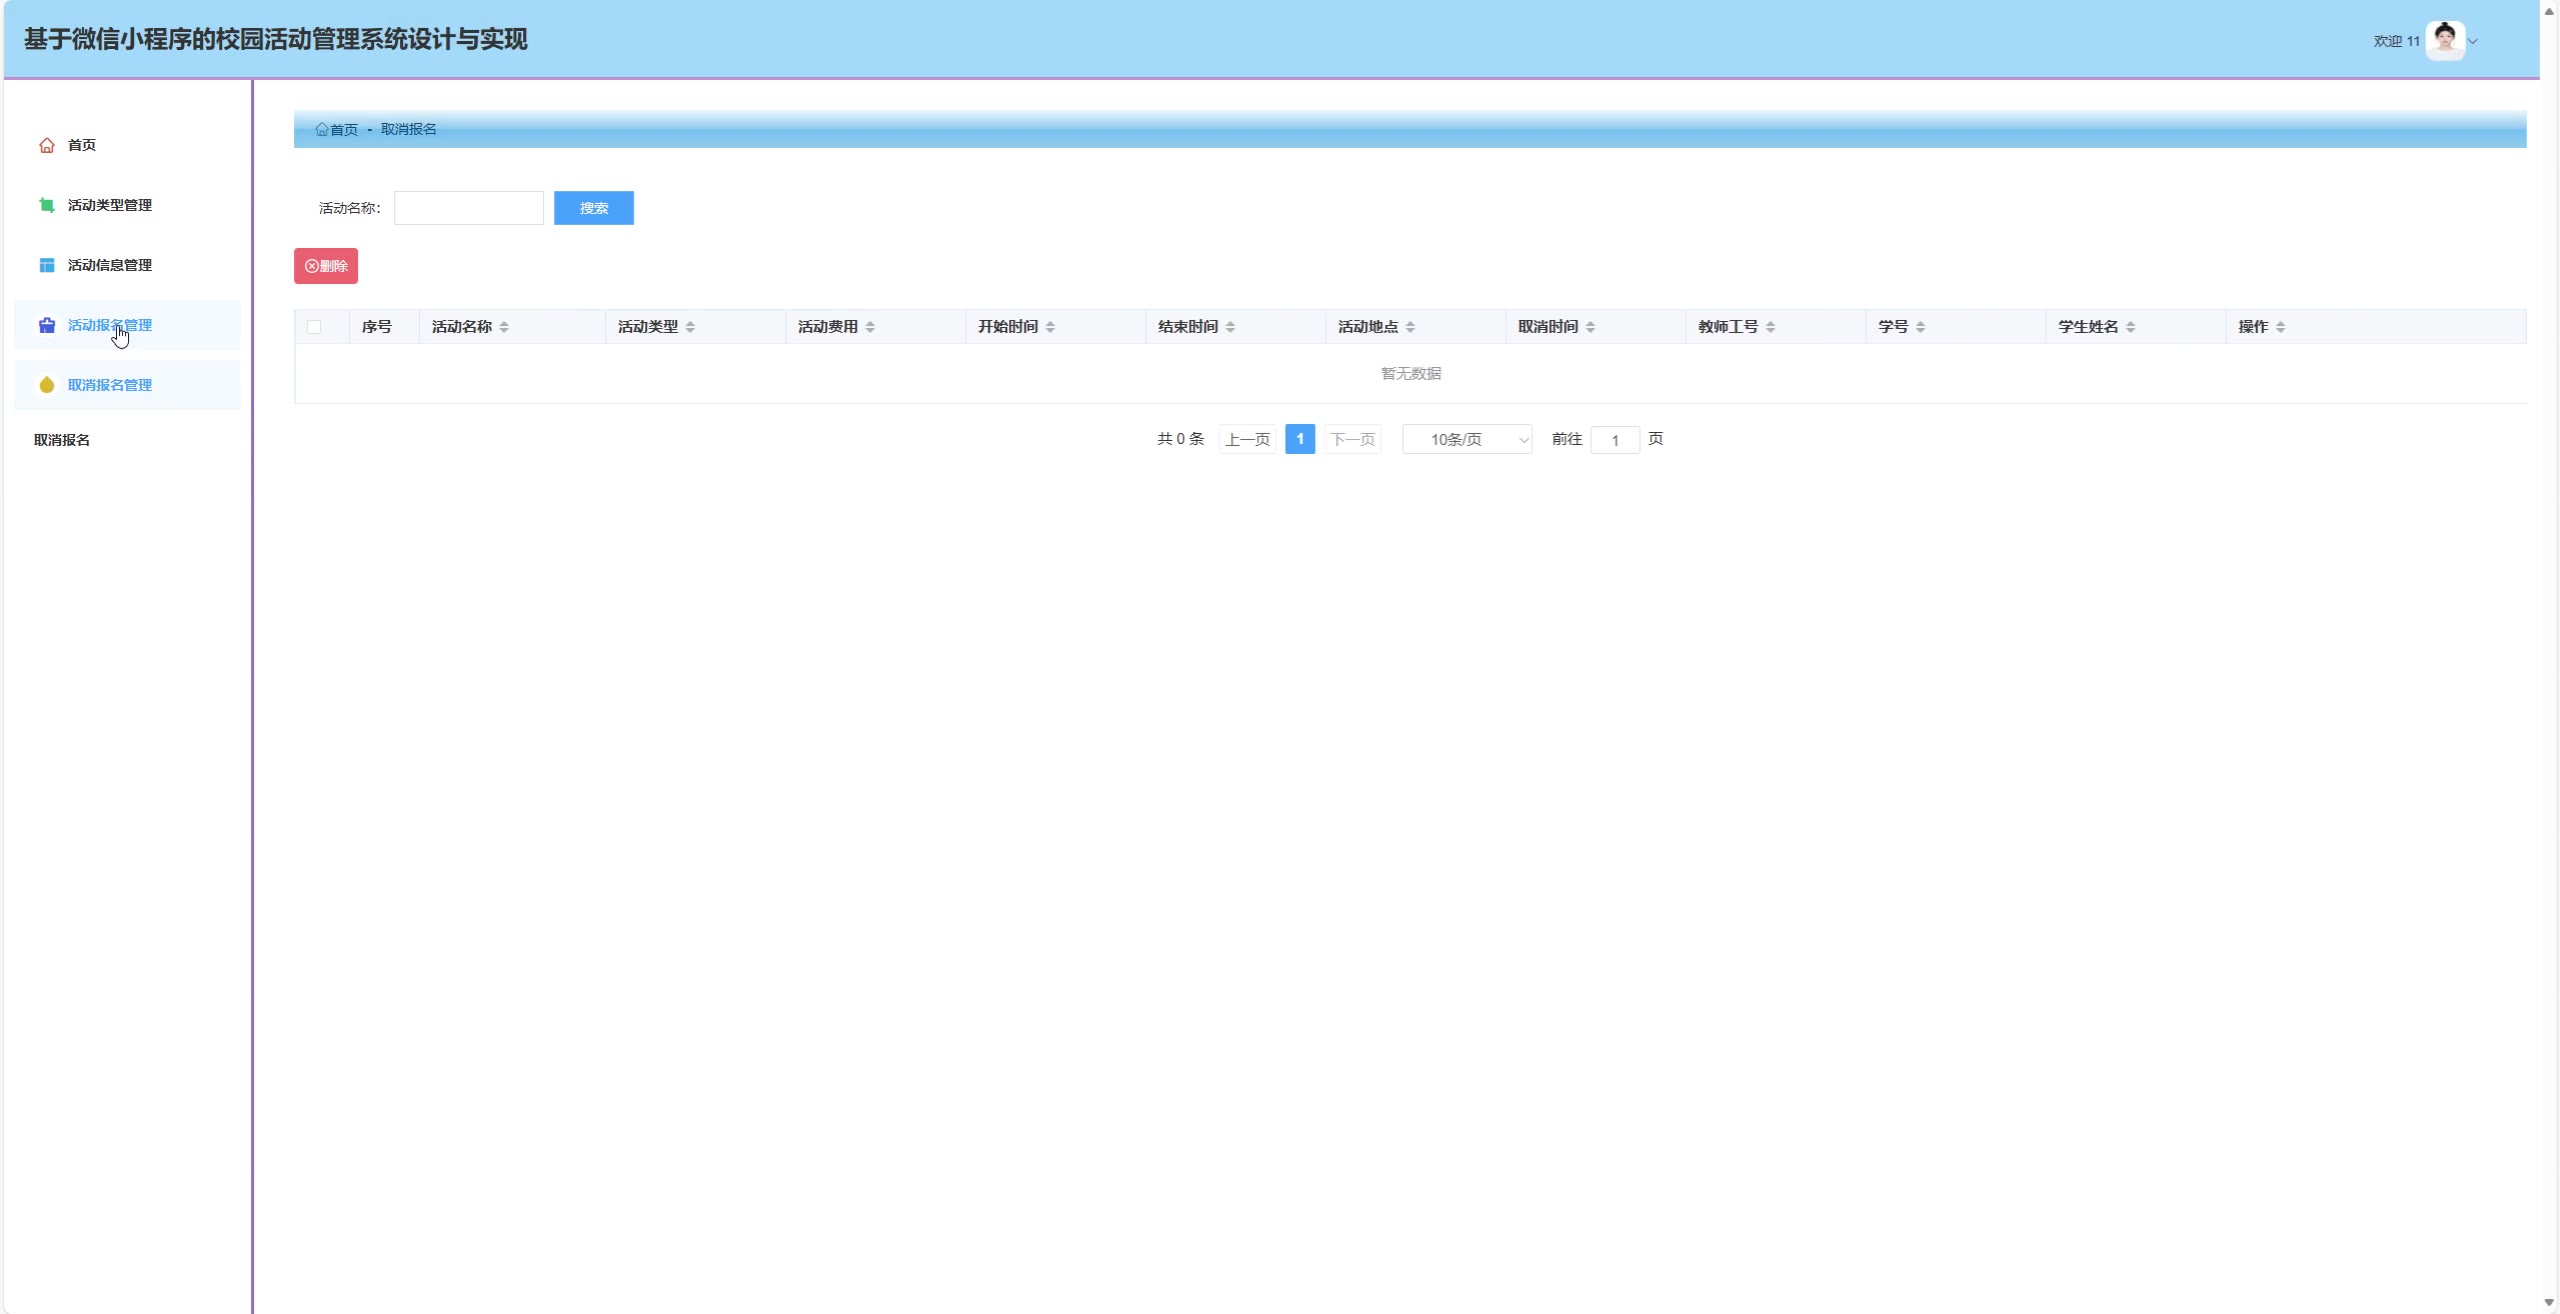Click the activity registration management briefcase icon
Image resolution: width=2560 pixels, height=1314 pixels.
[x=46, y=325]
